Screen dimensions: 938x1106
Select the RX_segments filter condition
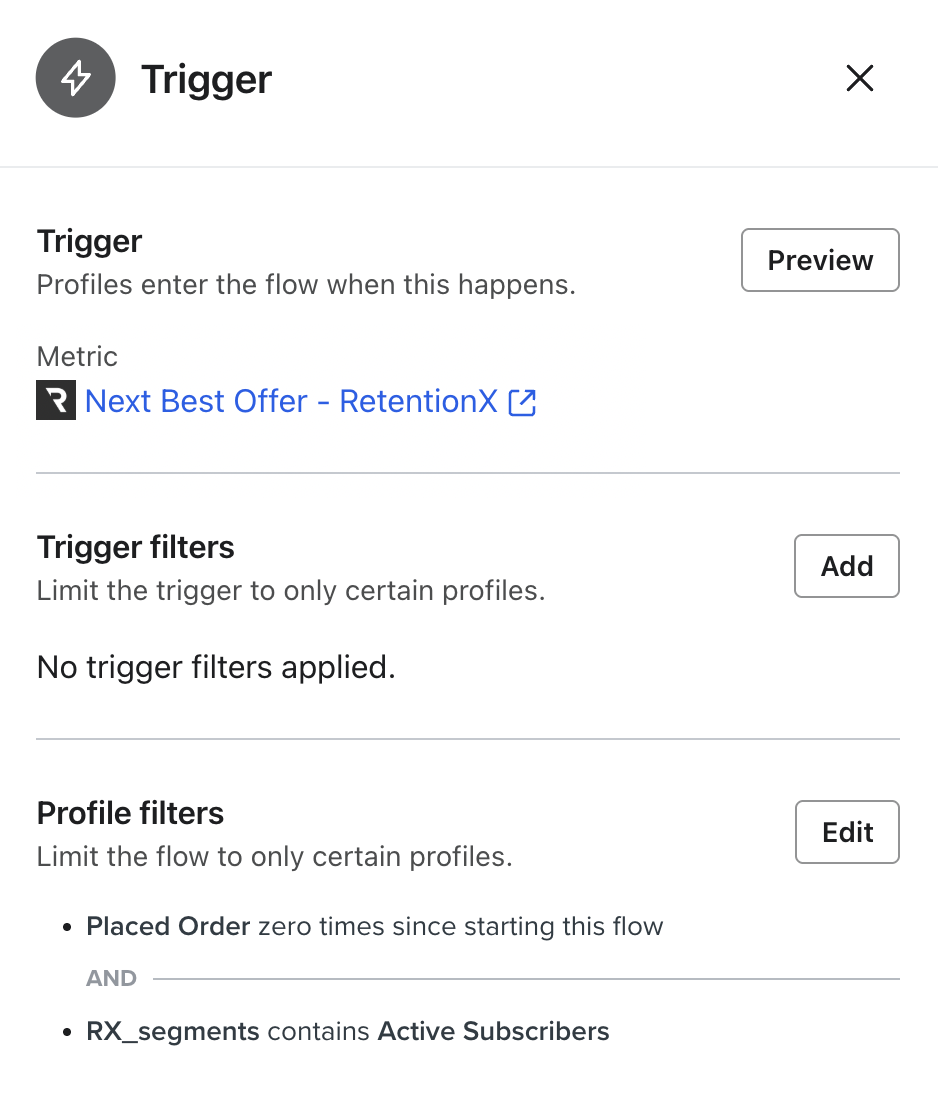pos(172,1031)
